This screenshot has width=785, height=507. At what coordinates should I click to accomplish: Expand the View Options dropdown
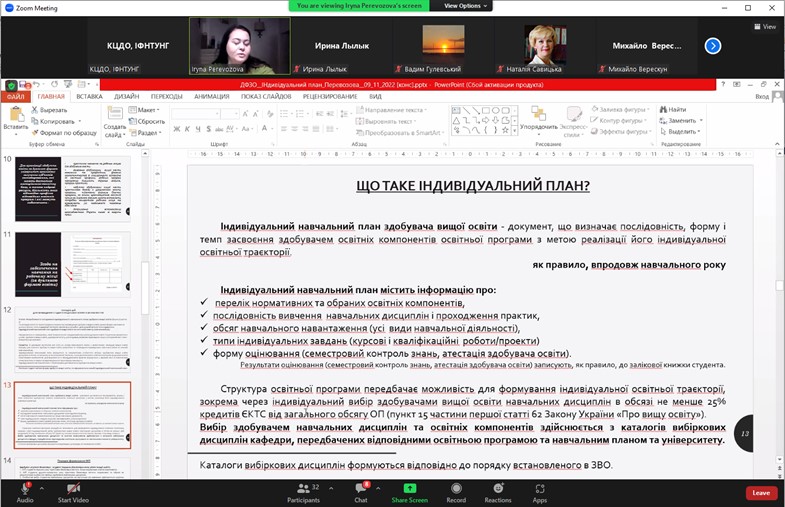click(x=467, y=6)
